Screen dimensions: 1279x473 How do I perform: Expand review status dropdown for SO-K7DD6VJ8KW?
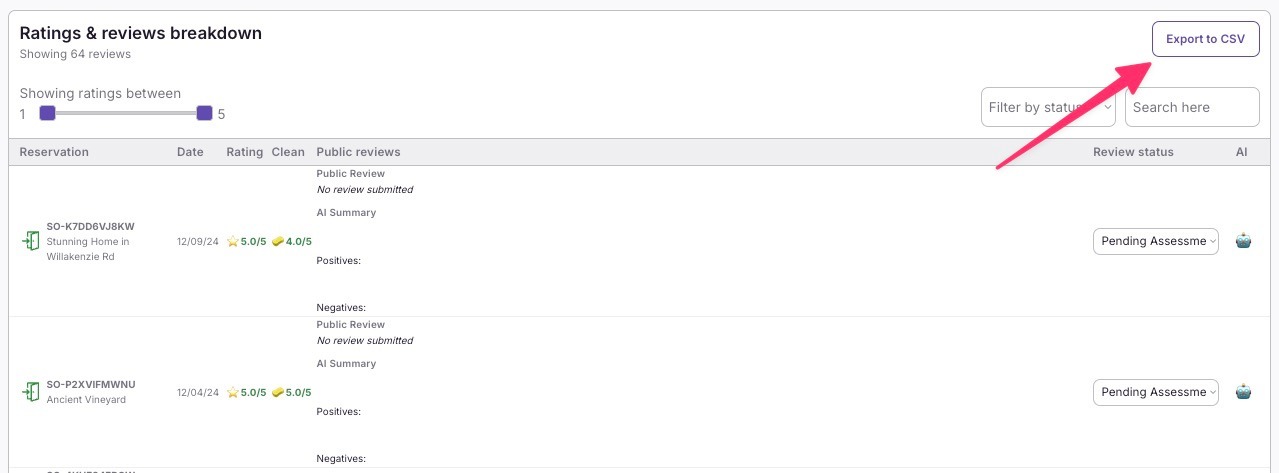[x=1155, y=241]
